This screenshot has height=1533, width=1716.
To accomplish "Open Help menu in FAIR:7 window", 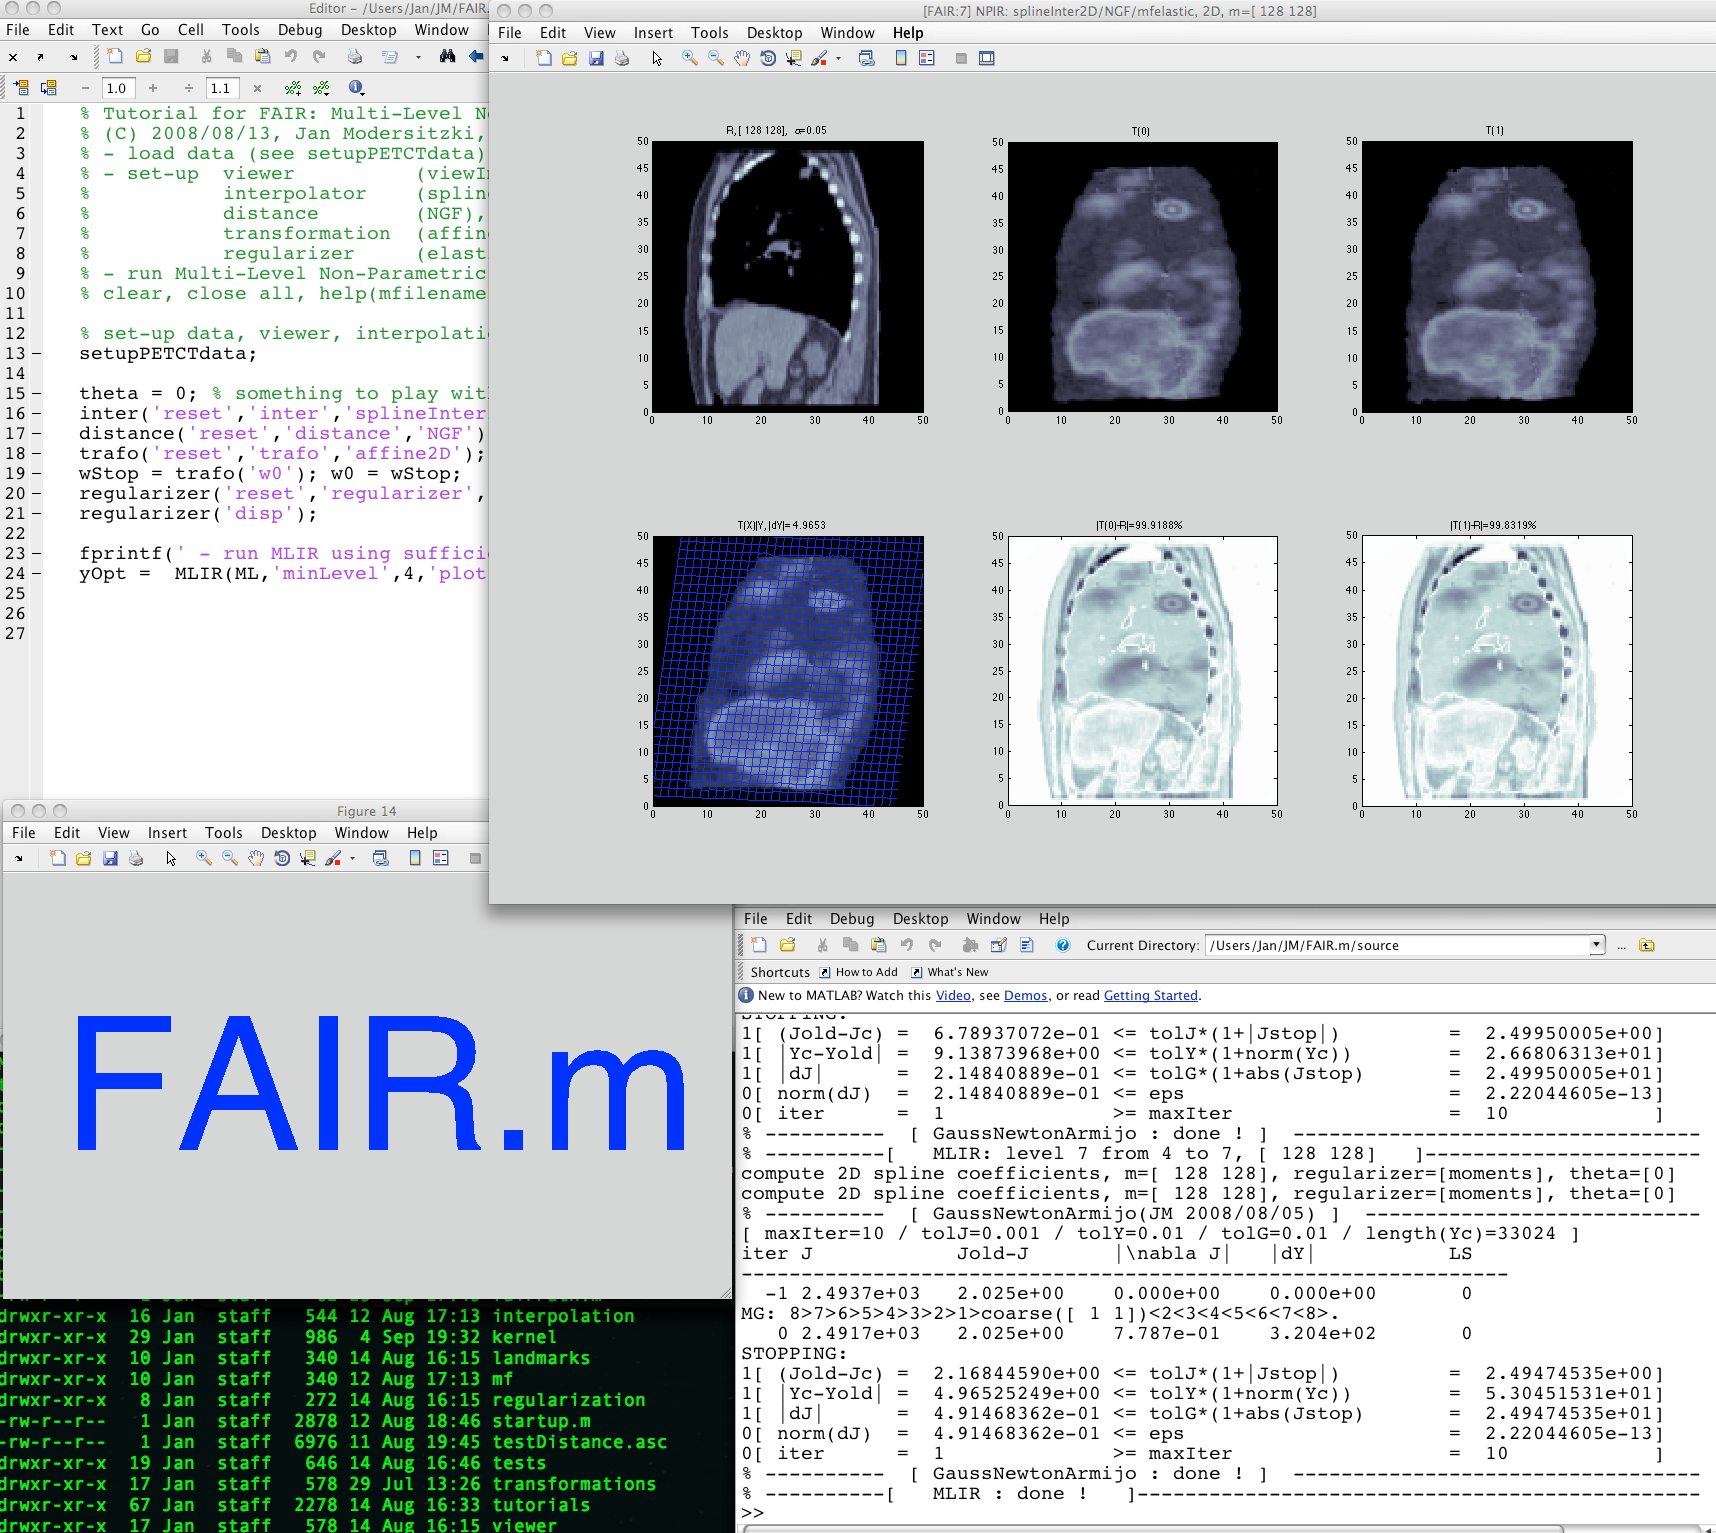I will (908, 33).
